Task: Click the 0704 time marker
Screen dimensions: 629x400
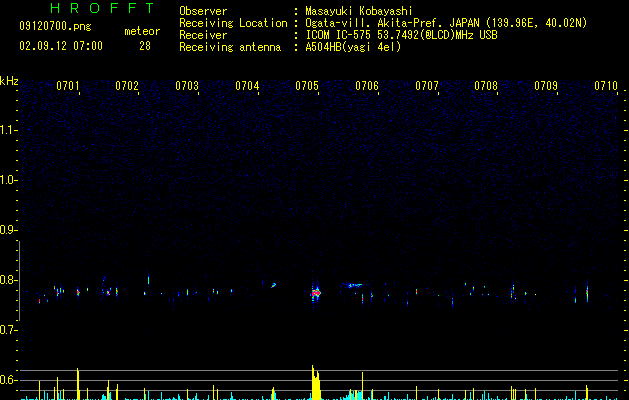Action: coord(247,86)
